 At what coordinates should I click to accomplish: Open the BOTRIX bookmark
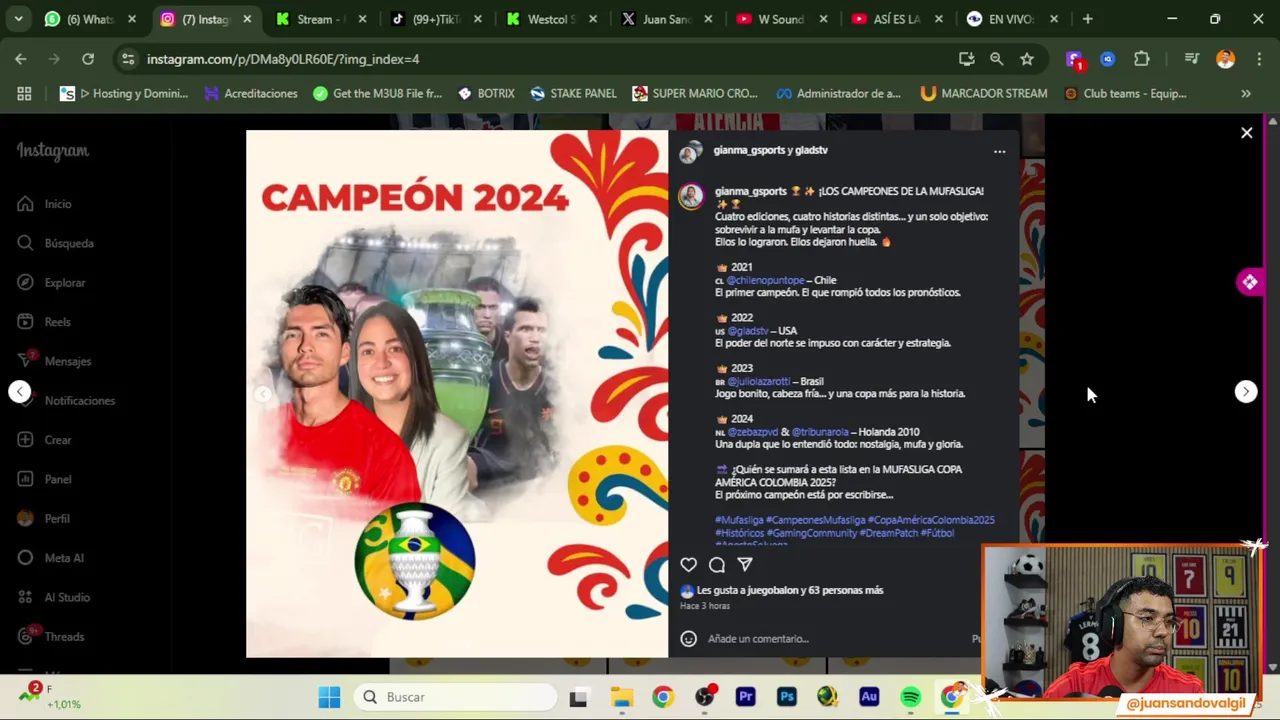[x=486, y=93]
